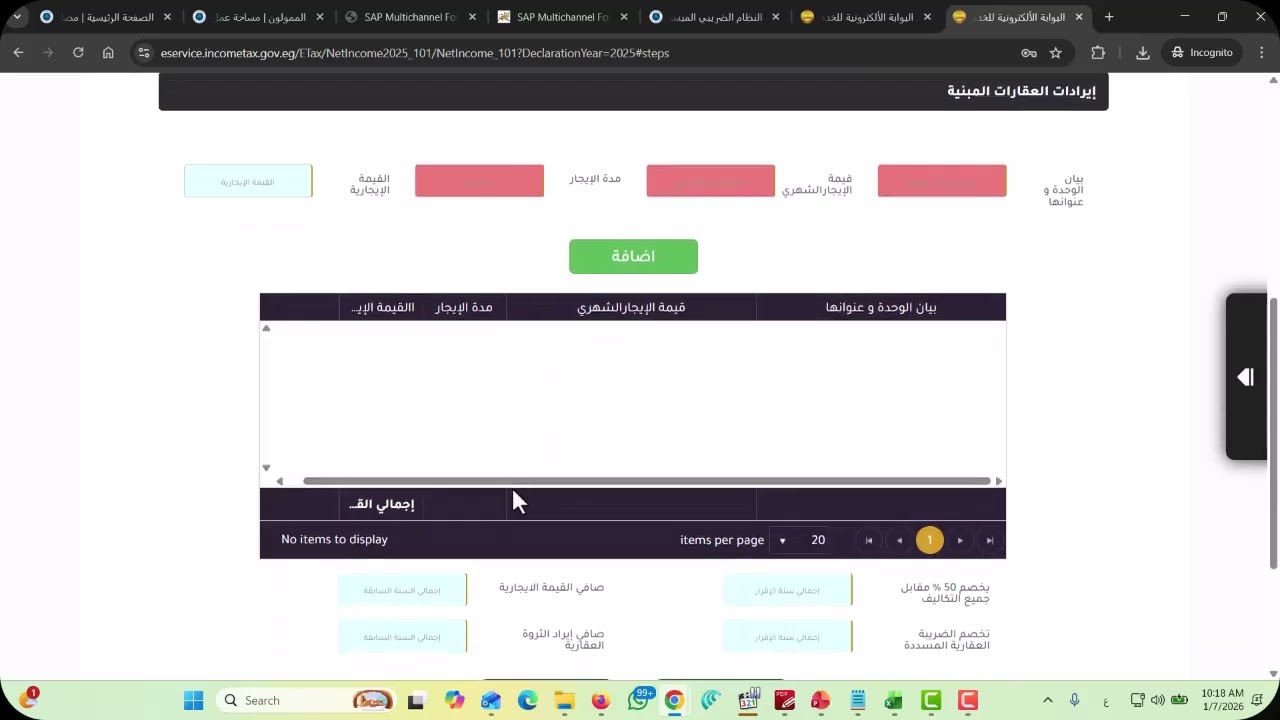Bookmark this page with the star
The height and width of the screenshot is (720, 1280).
click(x=1055, y=53)
